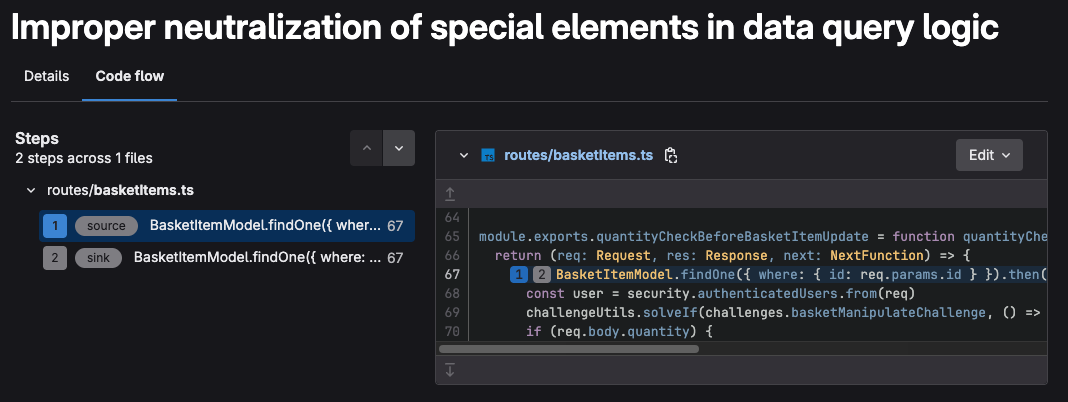Click the TypeScript file icon in header

[489, 155]
